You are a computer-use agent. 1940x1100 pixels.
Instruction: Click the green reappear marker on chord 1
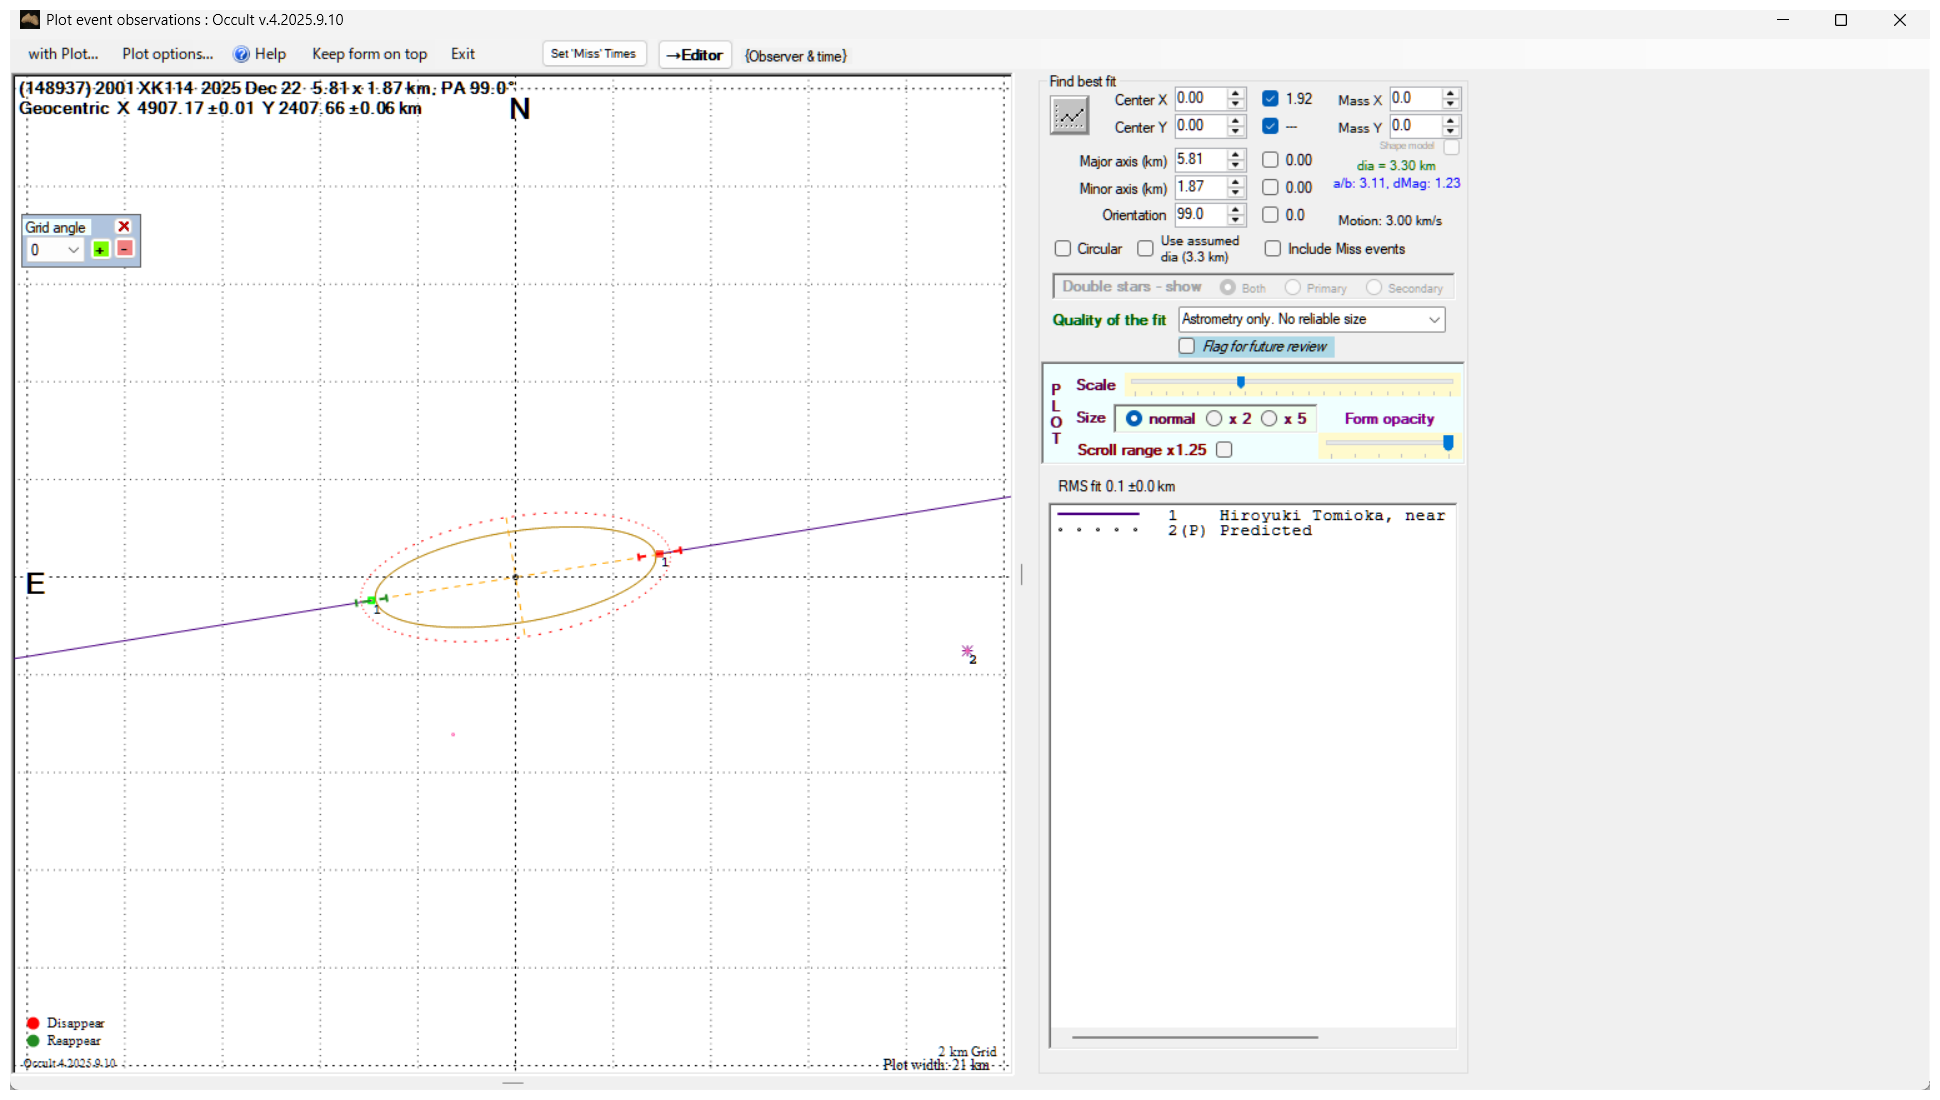coord(372,601)
